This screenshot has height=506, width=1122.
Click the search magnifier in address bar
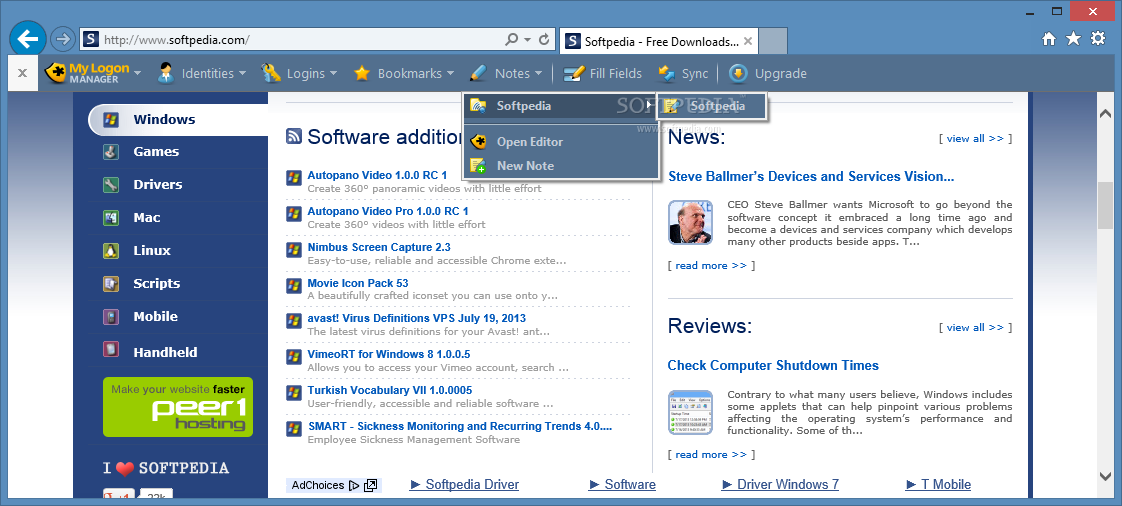point(512,39)
